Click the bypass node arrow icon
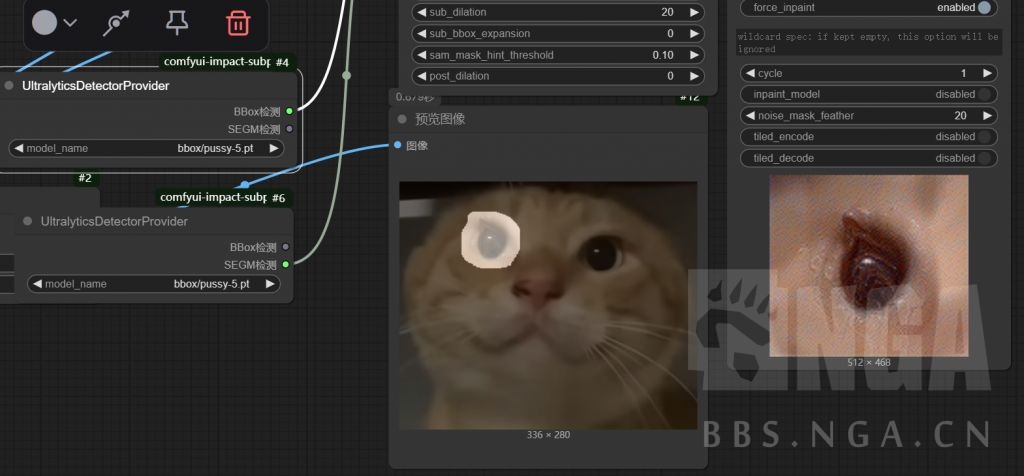The width and height of the screenshot is (1024, 476). coord(118,22)
